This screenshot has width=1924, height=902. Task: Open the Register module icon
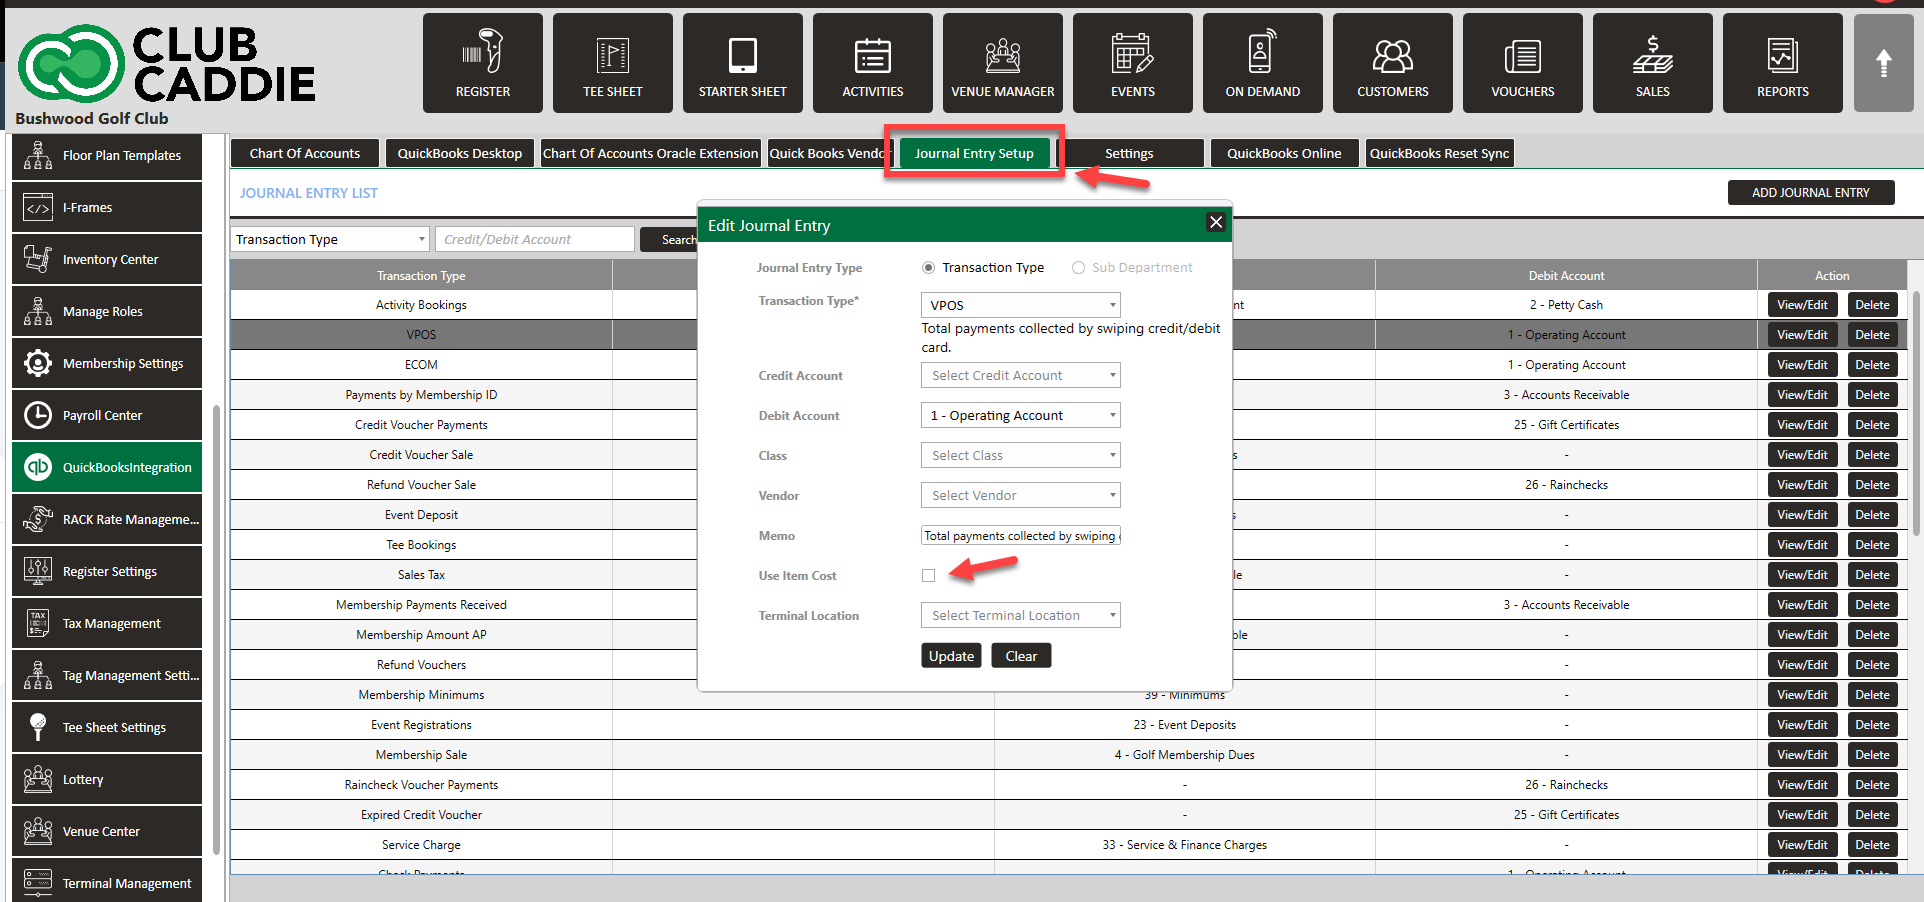click(x=482, y=62)
